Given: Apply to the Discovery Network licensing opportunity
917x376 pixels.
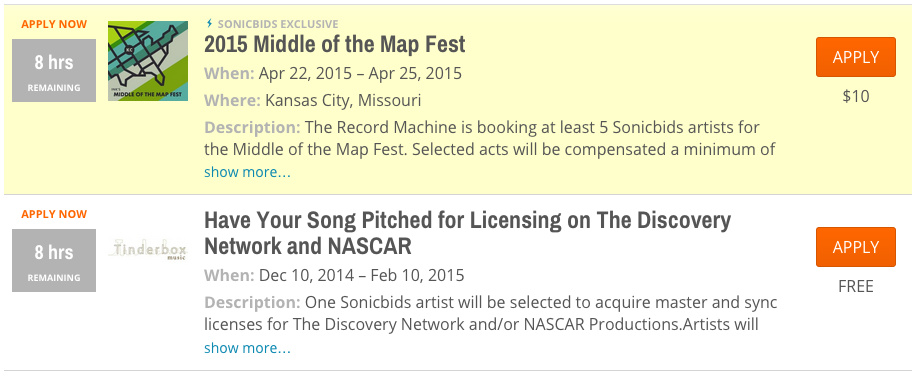Looking at the screenshot, I should 856,247.
